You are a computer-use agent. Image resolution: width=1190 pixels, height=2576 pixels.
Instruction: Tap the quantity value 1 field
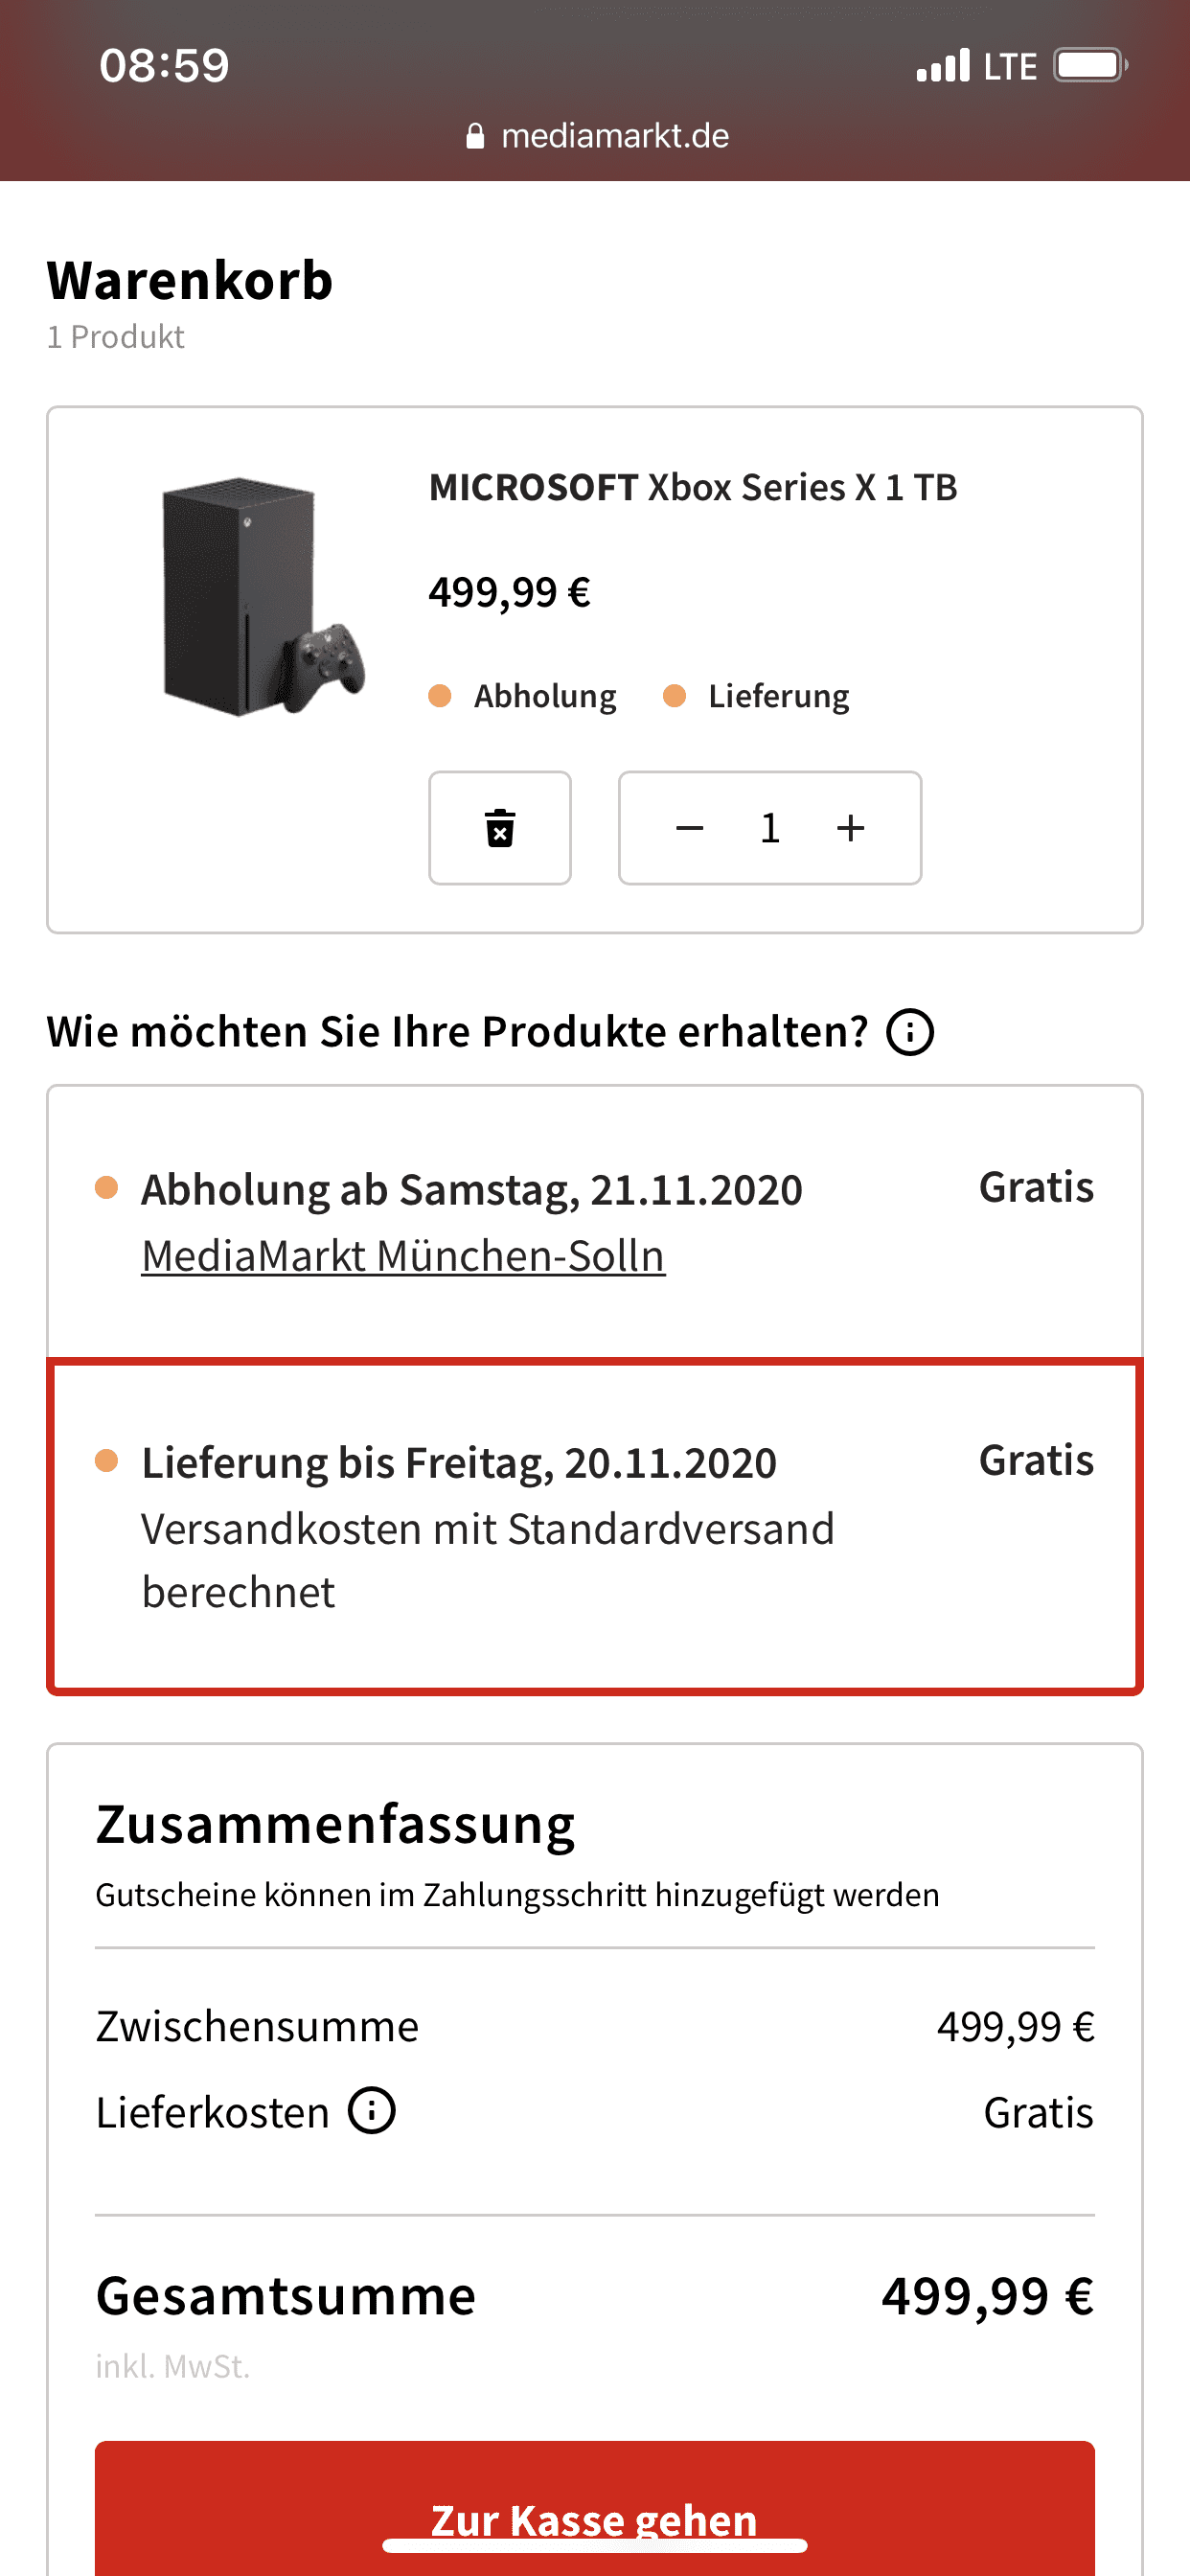(x=770, y=828)
